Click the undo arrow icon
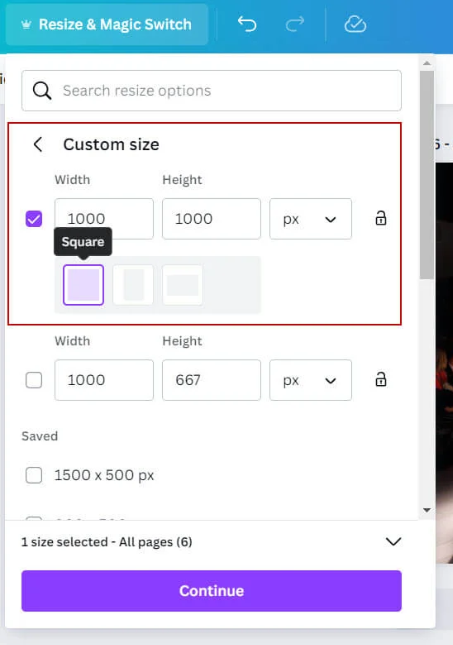Viewport: 453px width, 645px height. click(x=247, y=24)
